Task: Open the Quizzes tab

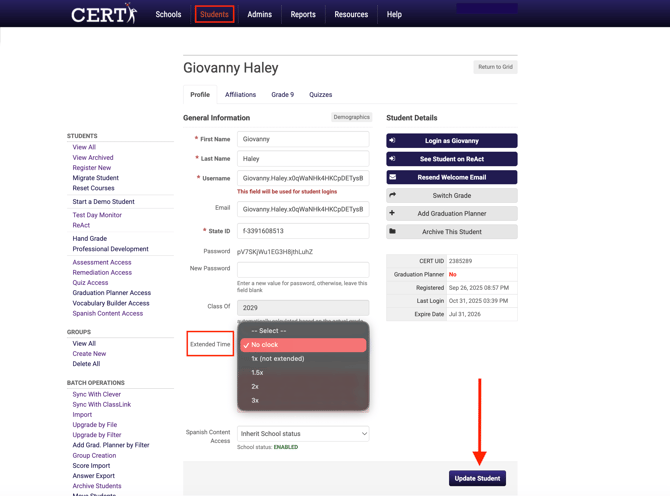Action: click(x=320, y=95)
